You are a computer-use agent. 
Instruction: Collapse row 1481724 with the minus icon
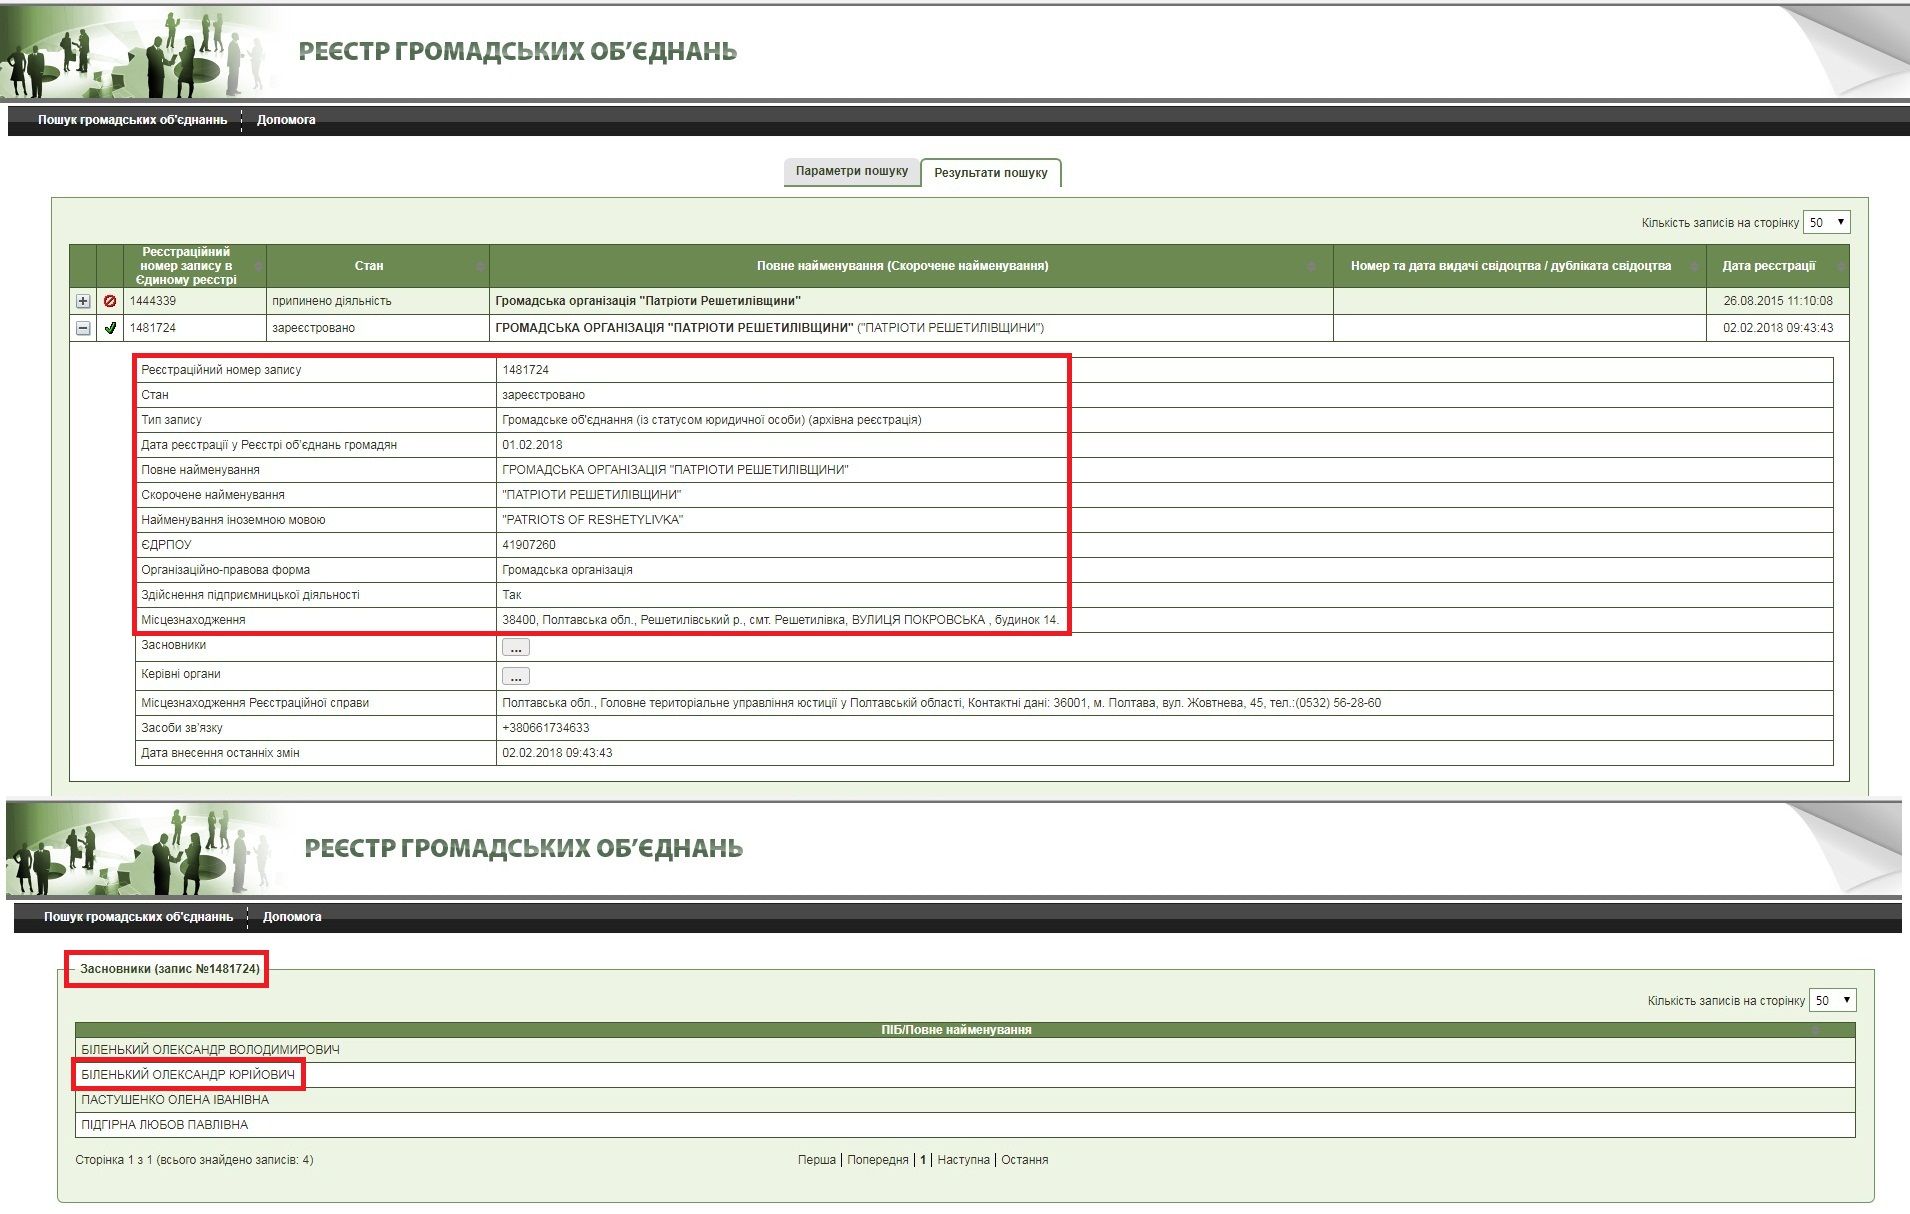pyautogui.click(x=83, y=328)
